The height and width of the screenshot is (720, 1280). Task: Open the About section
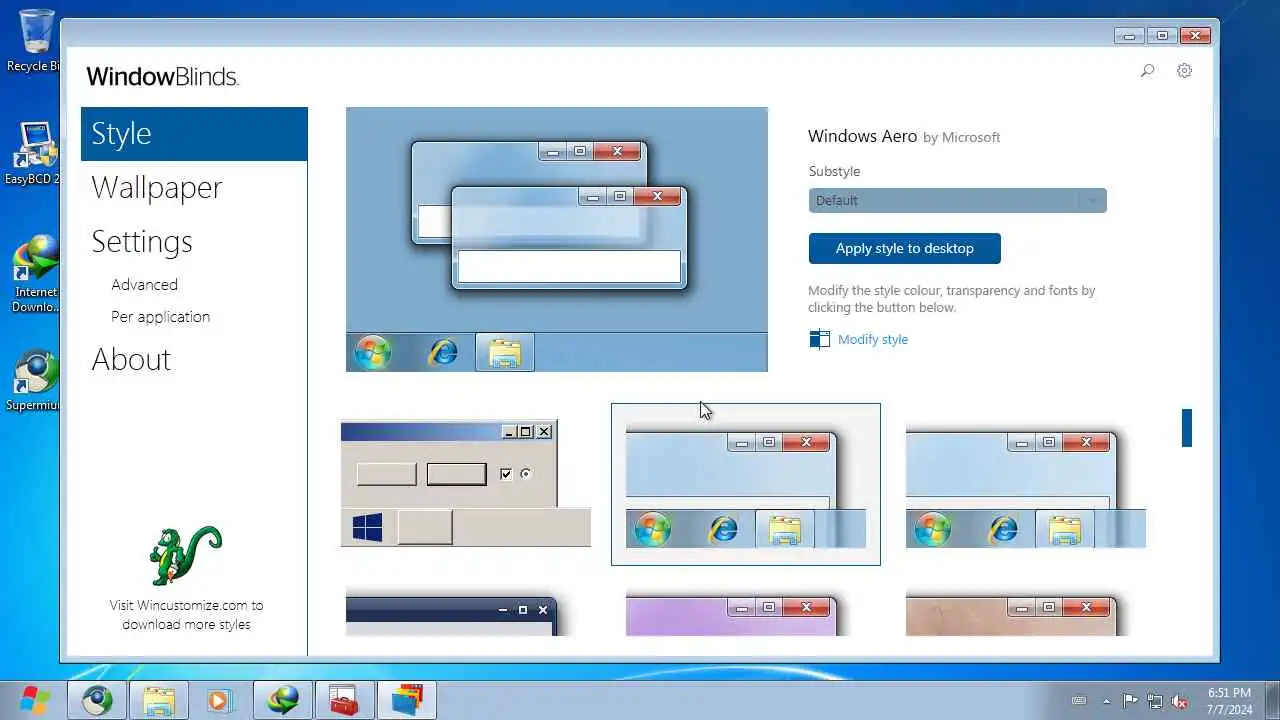click(131, 360)
